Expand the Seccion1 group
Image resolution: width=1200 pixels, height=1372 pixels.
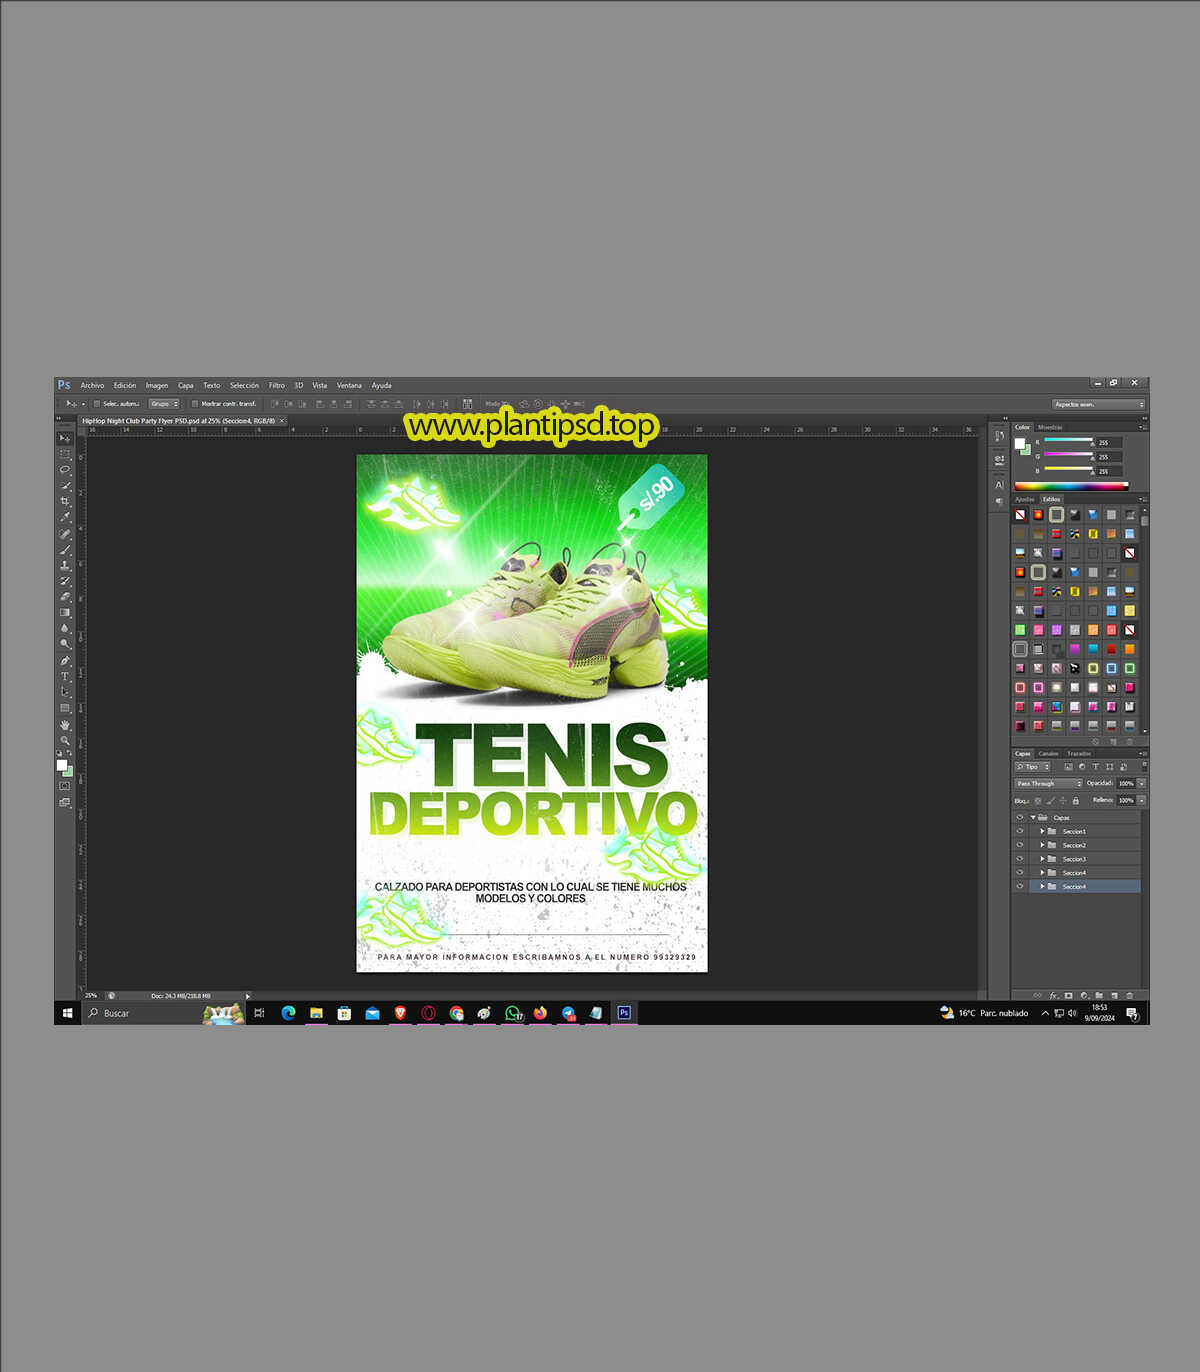pos(1042,831)
